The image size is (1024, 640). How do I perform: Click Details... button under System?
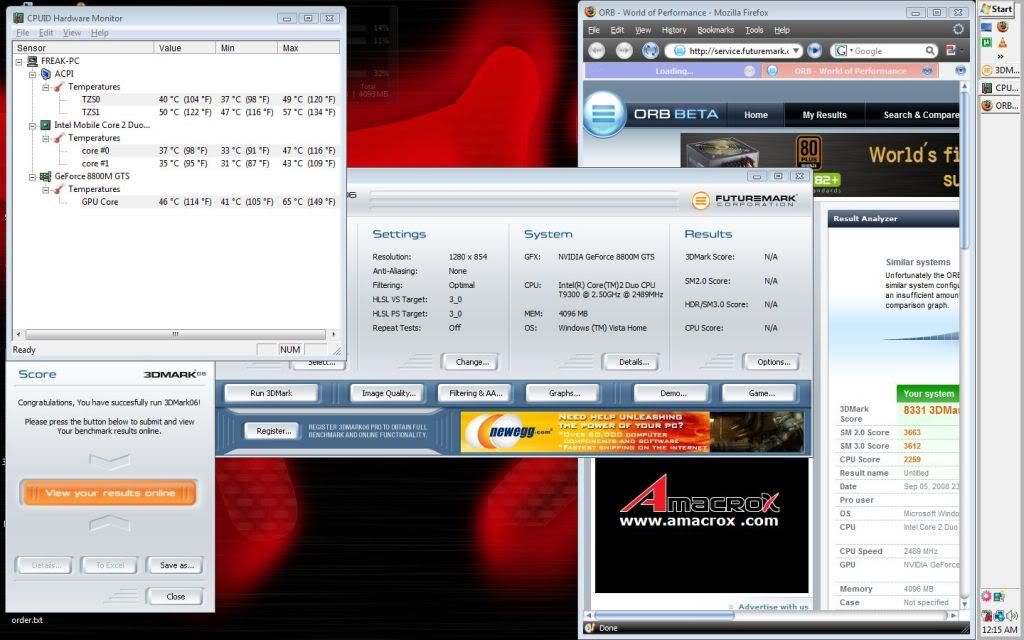tap(633, 362)
